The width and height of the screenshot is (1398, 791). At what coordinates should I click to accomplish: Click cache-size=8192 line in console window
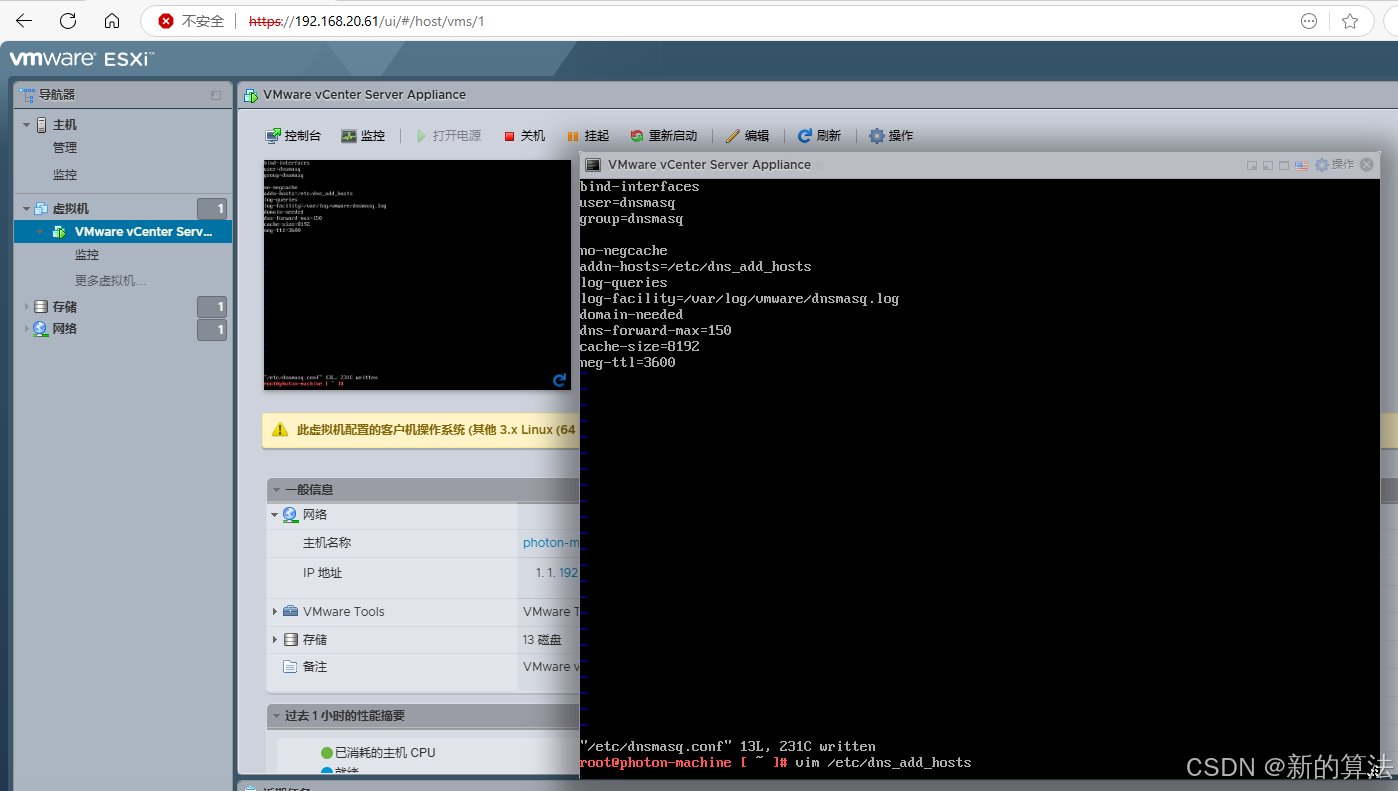tap(640, 347)
